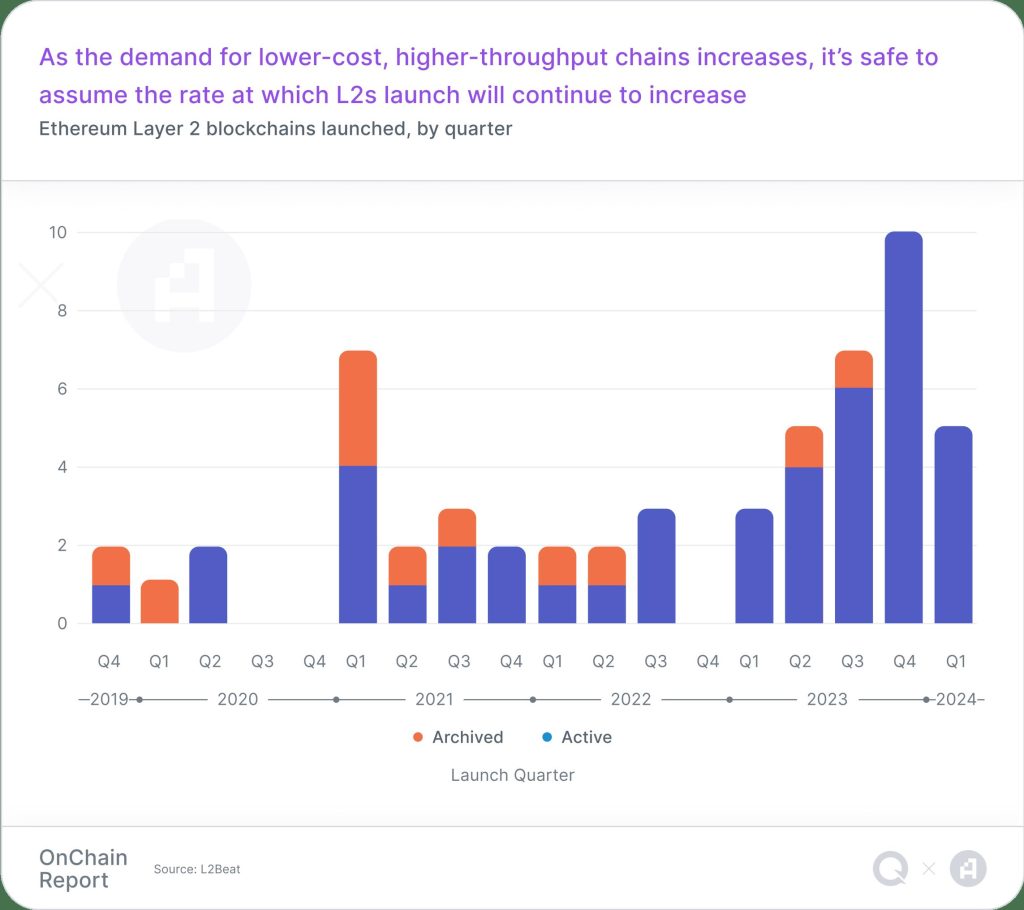Click the orange segment of the 7-high 2021 bar

358,408
